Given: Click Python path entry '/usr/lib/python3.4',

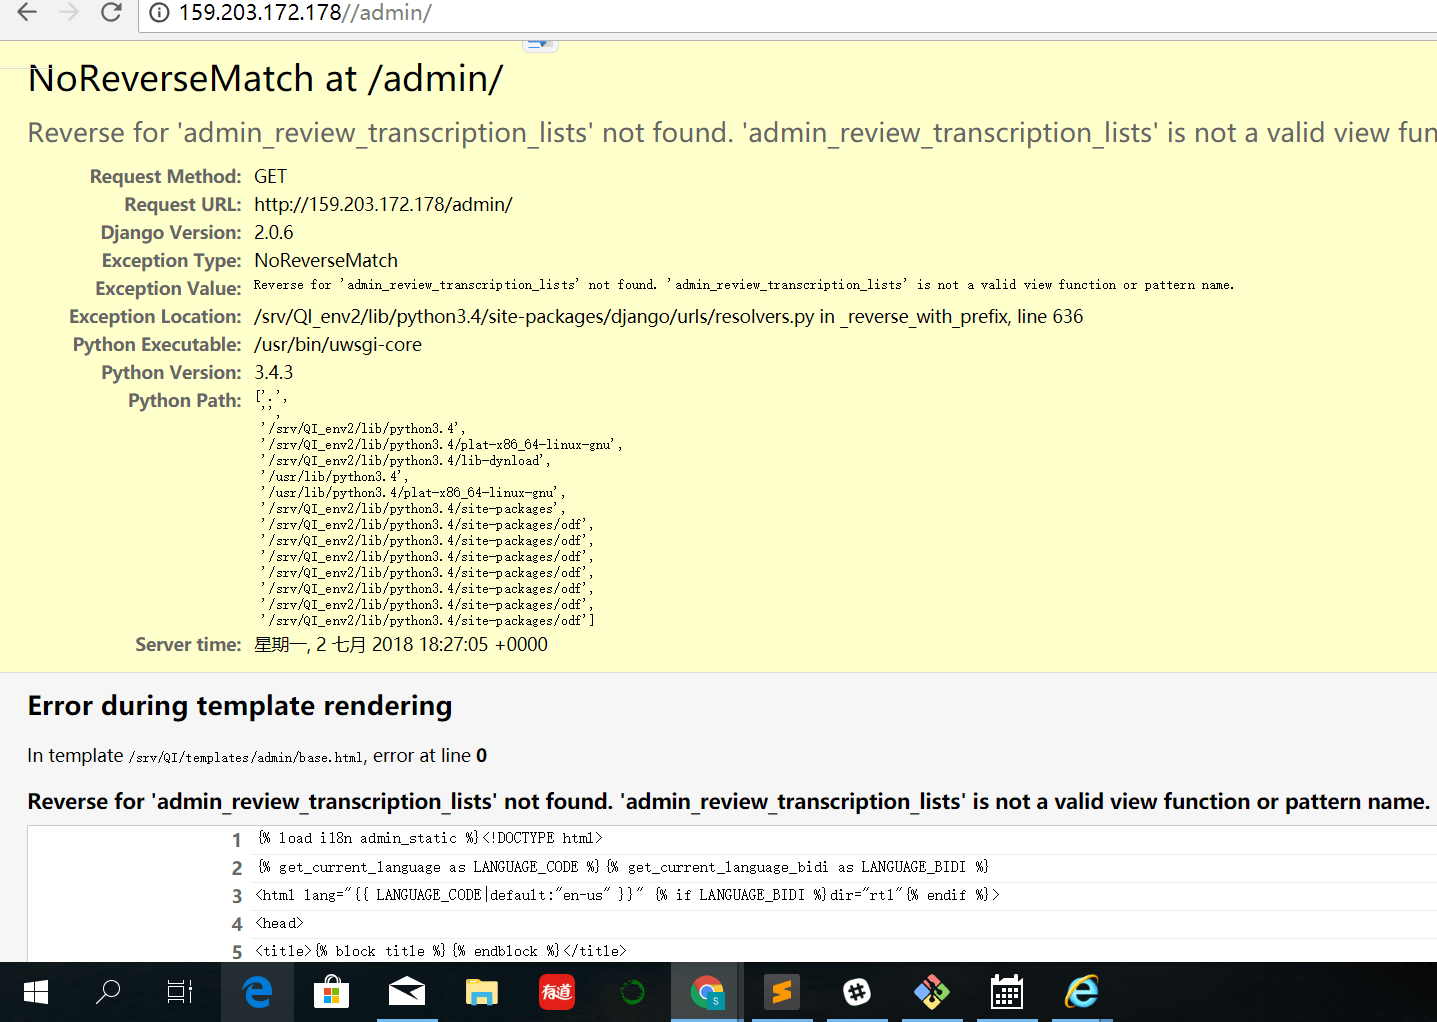Looking at the screenshot, I should 334,476.
